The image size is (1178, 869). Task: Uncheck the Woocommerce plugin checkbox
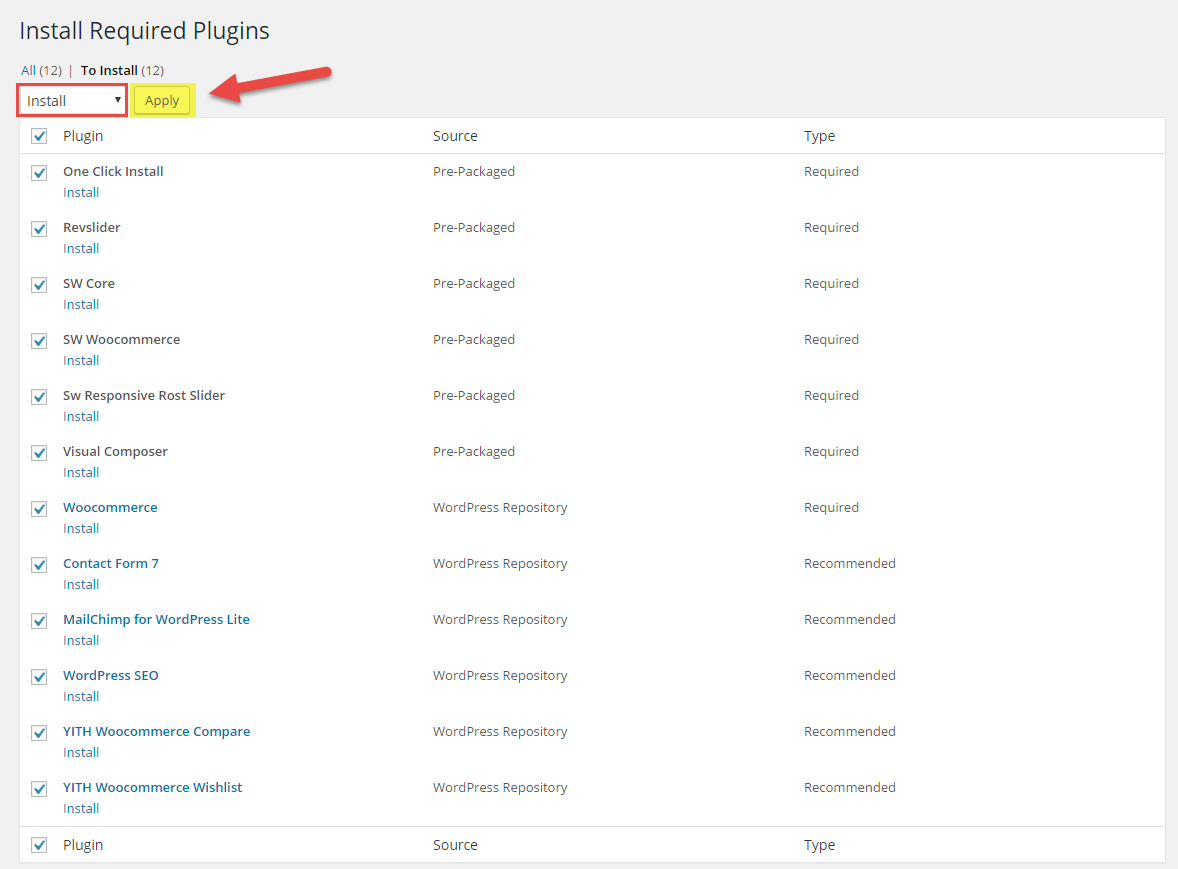[x=39, y=508]
